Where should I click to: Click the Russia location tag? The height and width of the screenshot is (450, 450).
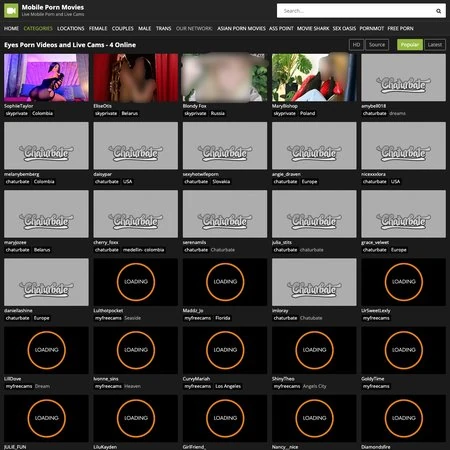tap(218, 113)
